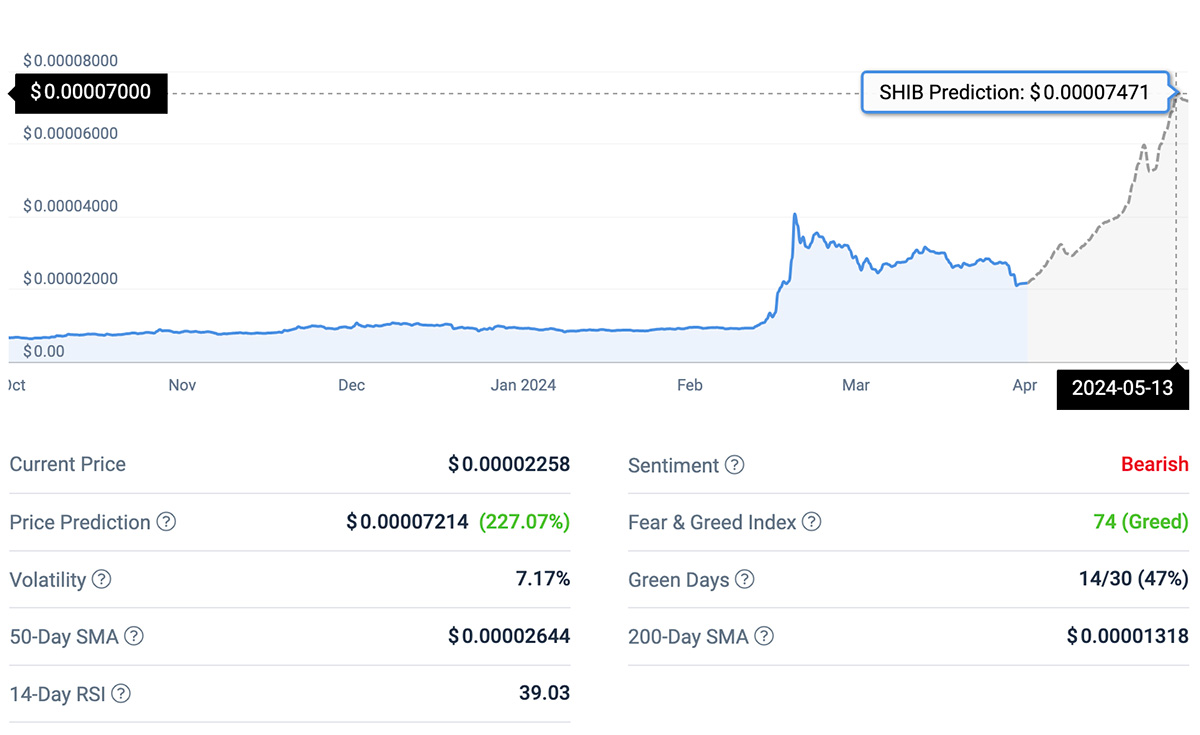Click the Sentiment label
The image size is (1200, 735).
click(x=673, y=465)
